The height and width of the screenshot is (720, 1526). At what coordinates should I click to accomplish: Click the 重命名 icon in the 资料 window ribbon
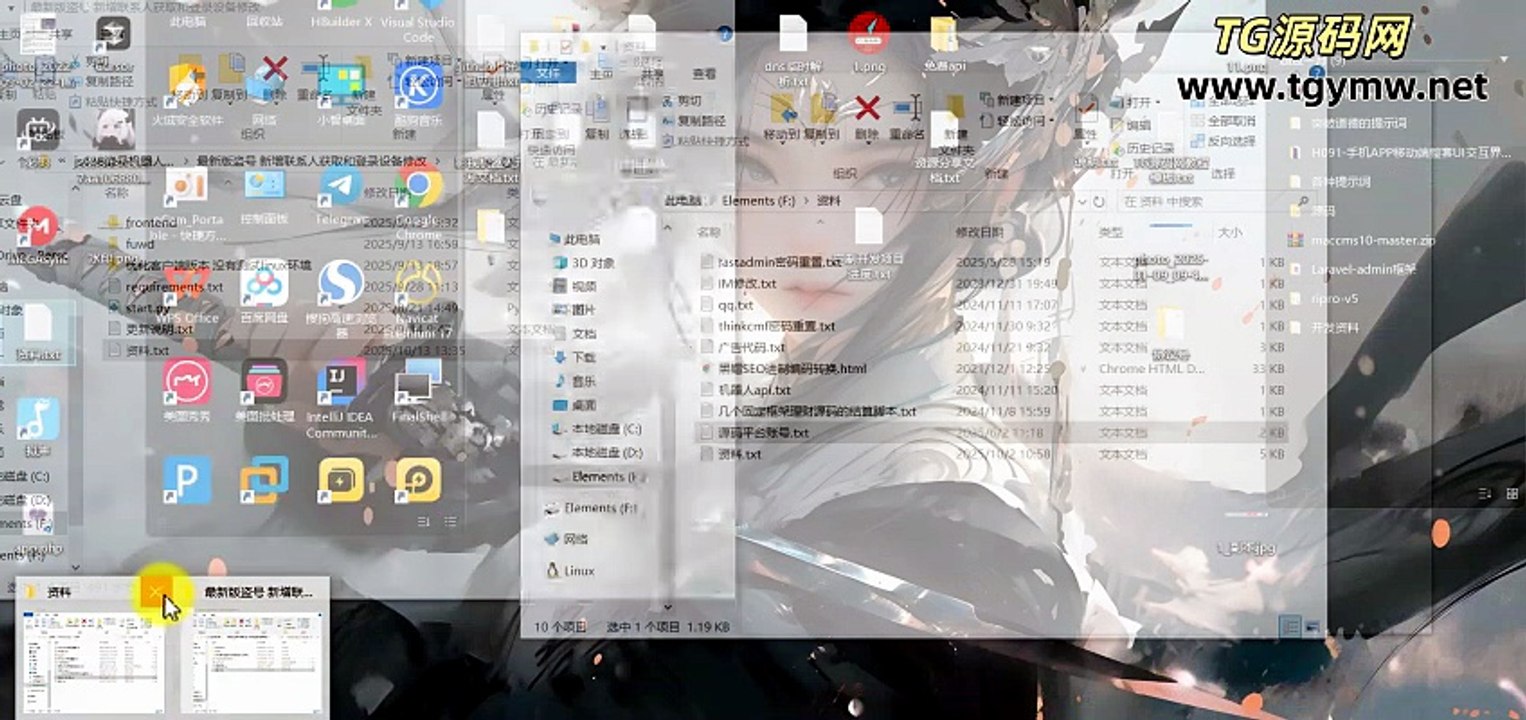click(907, 116)
